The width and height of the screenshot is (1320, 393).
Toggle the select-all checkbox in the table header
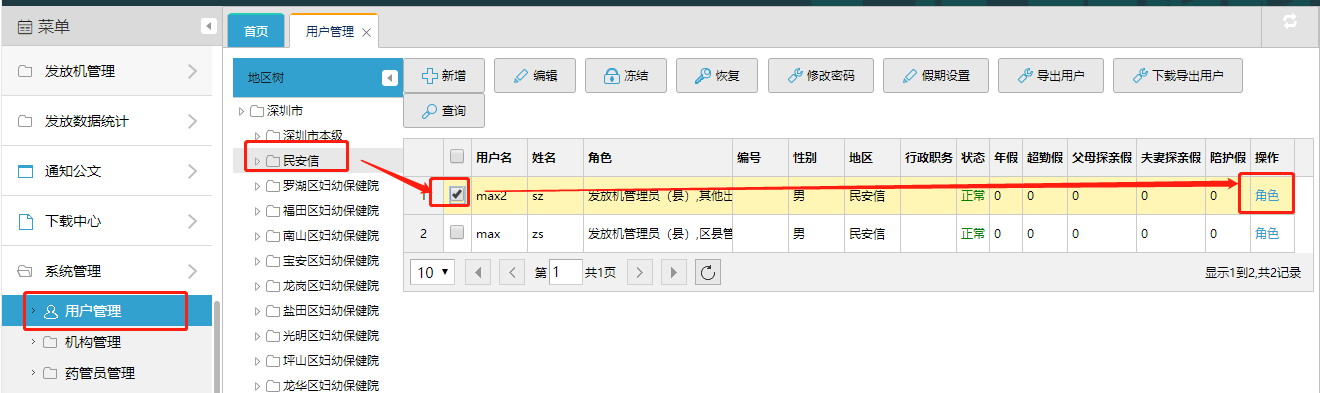457,157
